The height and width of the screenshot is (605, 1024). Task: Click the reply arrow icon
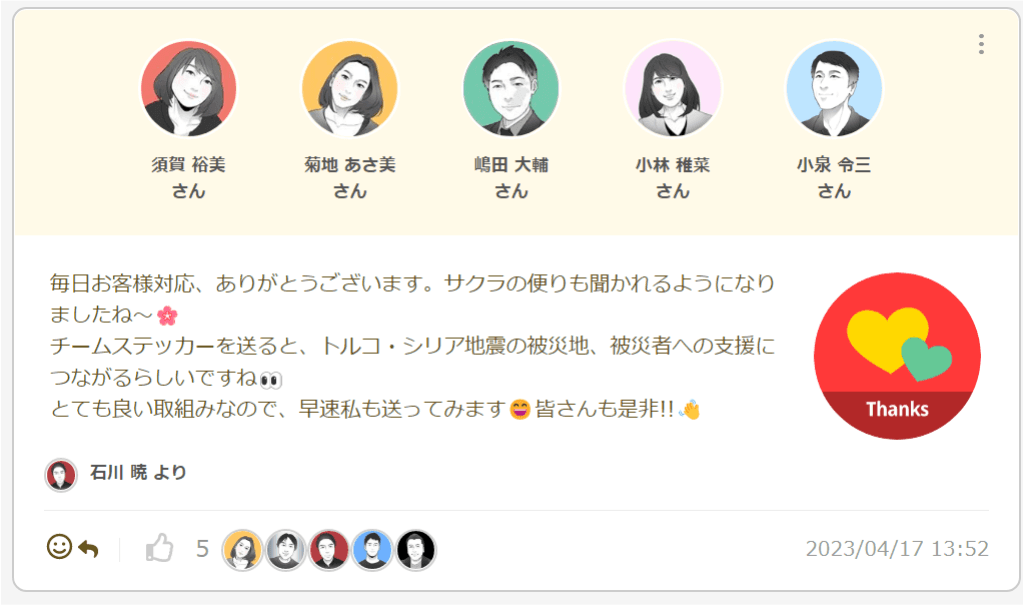(x=88, y=549)
